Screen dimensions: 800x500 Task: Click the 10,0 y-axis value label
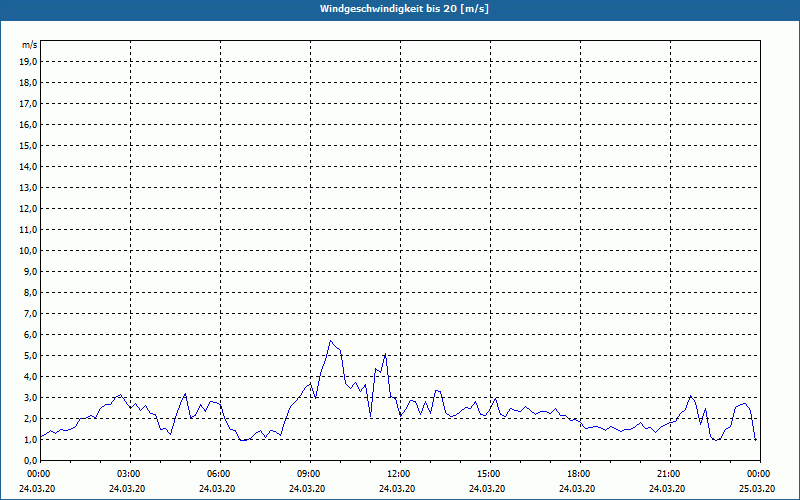29,250
